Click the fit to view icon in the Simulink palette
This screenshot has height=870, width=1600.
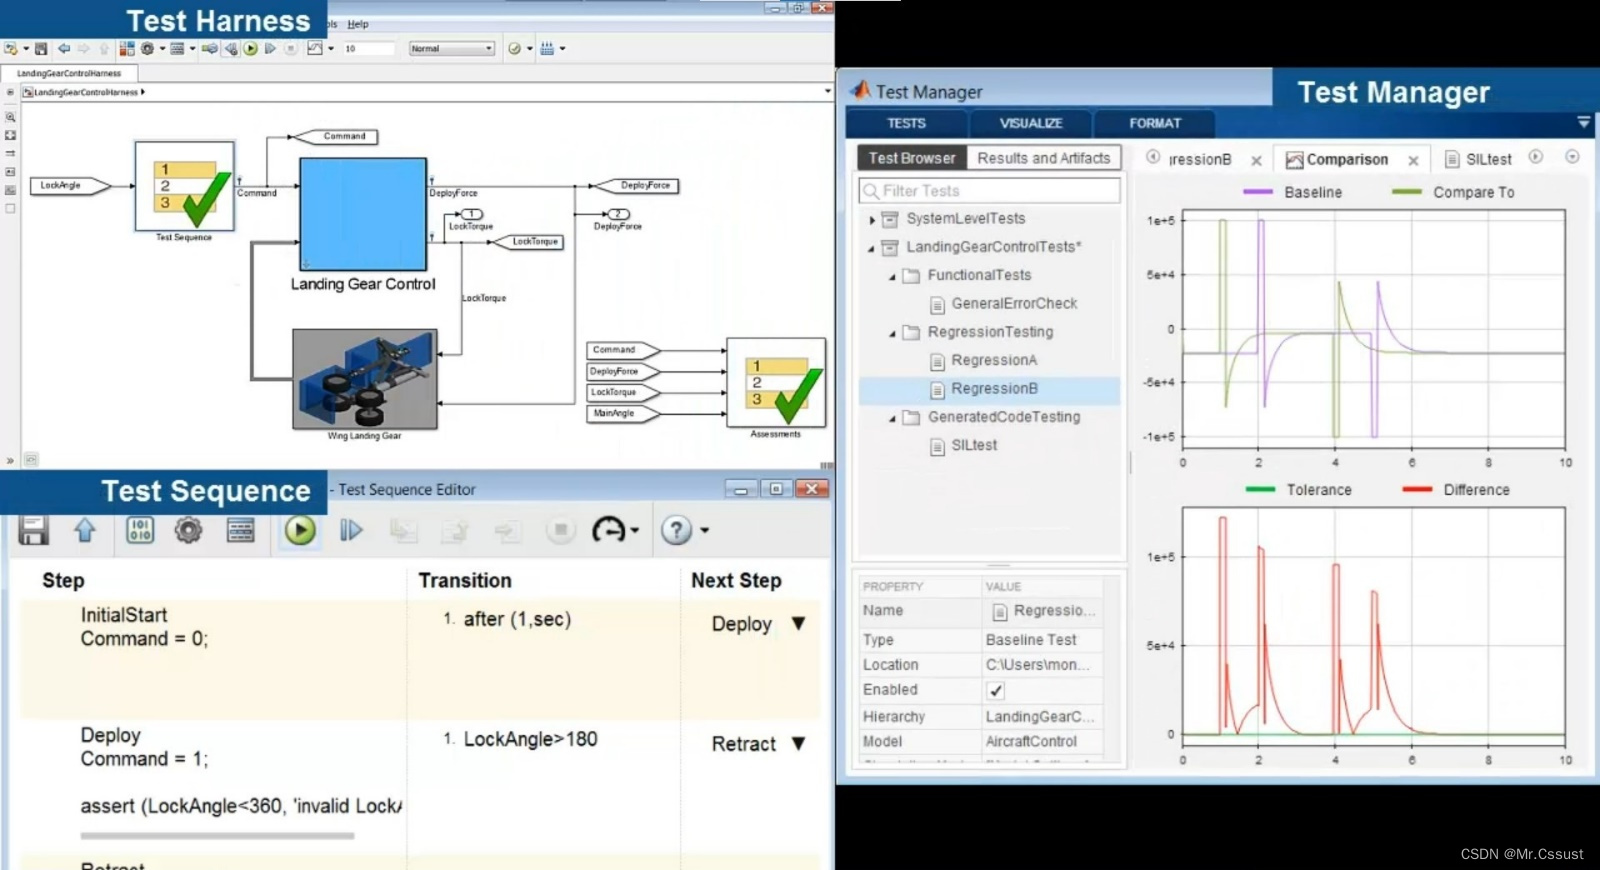coord(10,134)
